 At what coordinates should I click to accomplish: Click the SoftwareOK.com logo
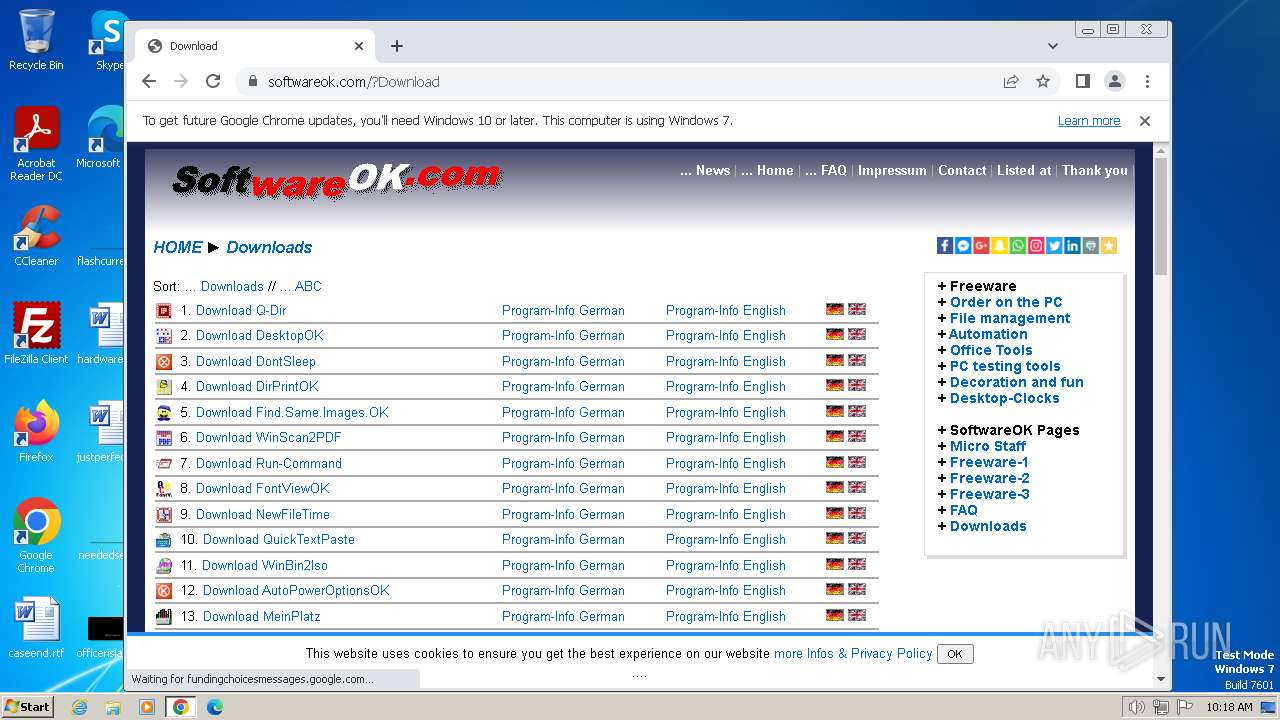point(337,180)
